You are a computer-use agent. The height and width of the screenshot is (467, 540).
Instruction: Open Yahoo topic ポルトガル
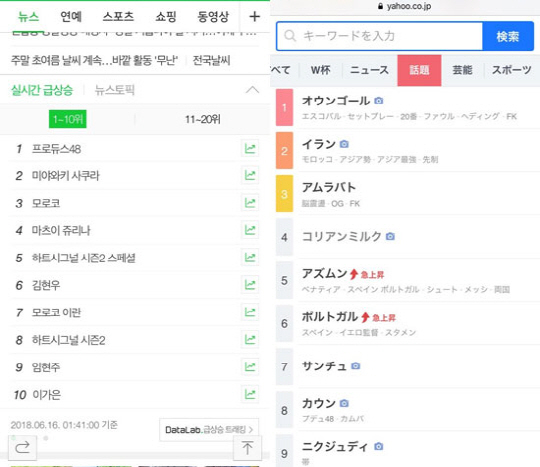(330, 316)
